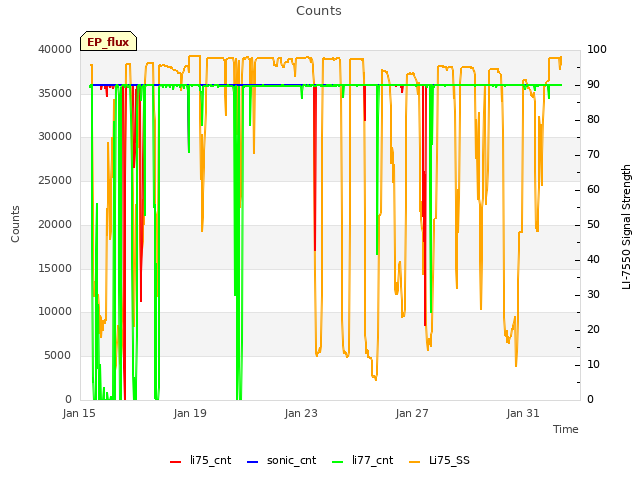This screenshot has height=480, width=640.
Task: Click the Jan 15 axis tick label
Action: point(79,413)
